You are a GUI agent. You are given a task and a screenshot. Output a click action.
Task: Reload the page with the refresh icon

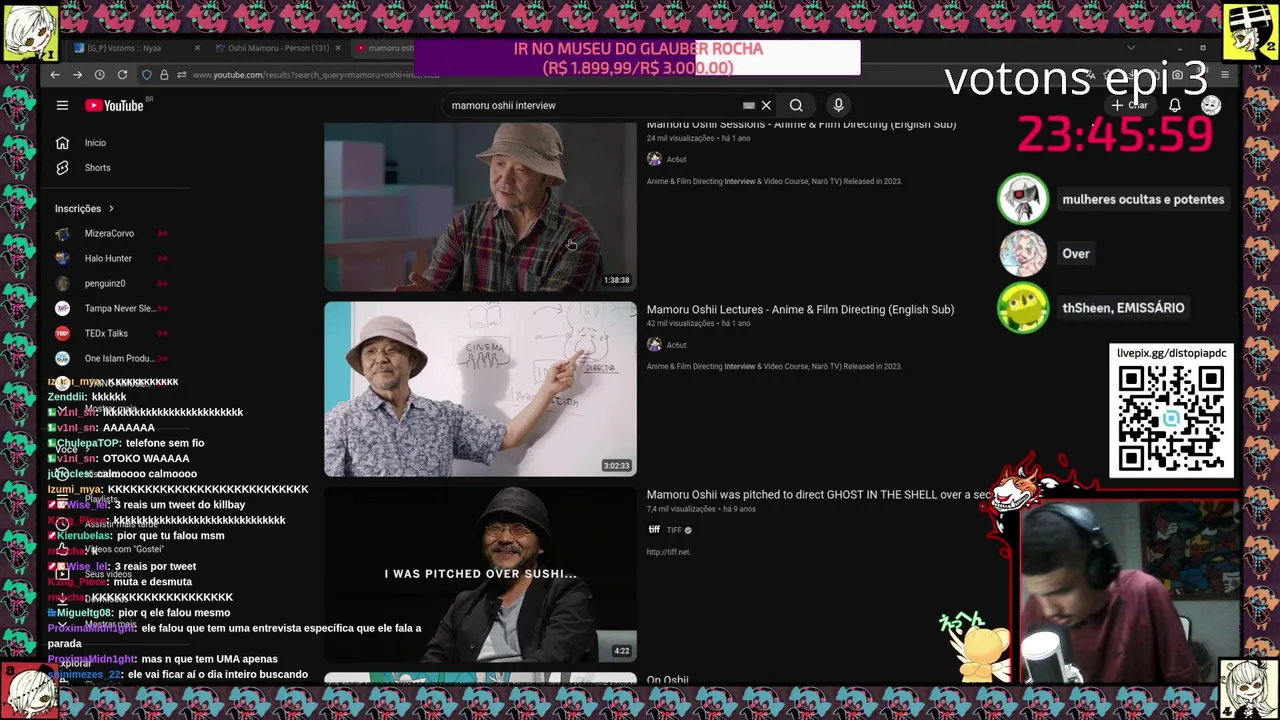click(x=122, y=75)
